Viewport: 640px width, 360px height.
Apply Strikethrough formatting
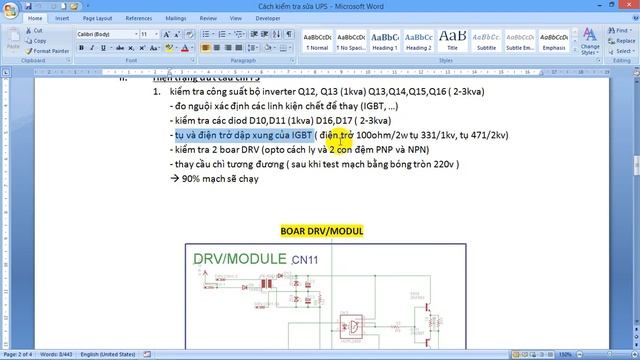click(120, 48)
